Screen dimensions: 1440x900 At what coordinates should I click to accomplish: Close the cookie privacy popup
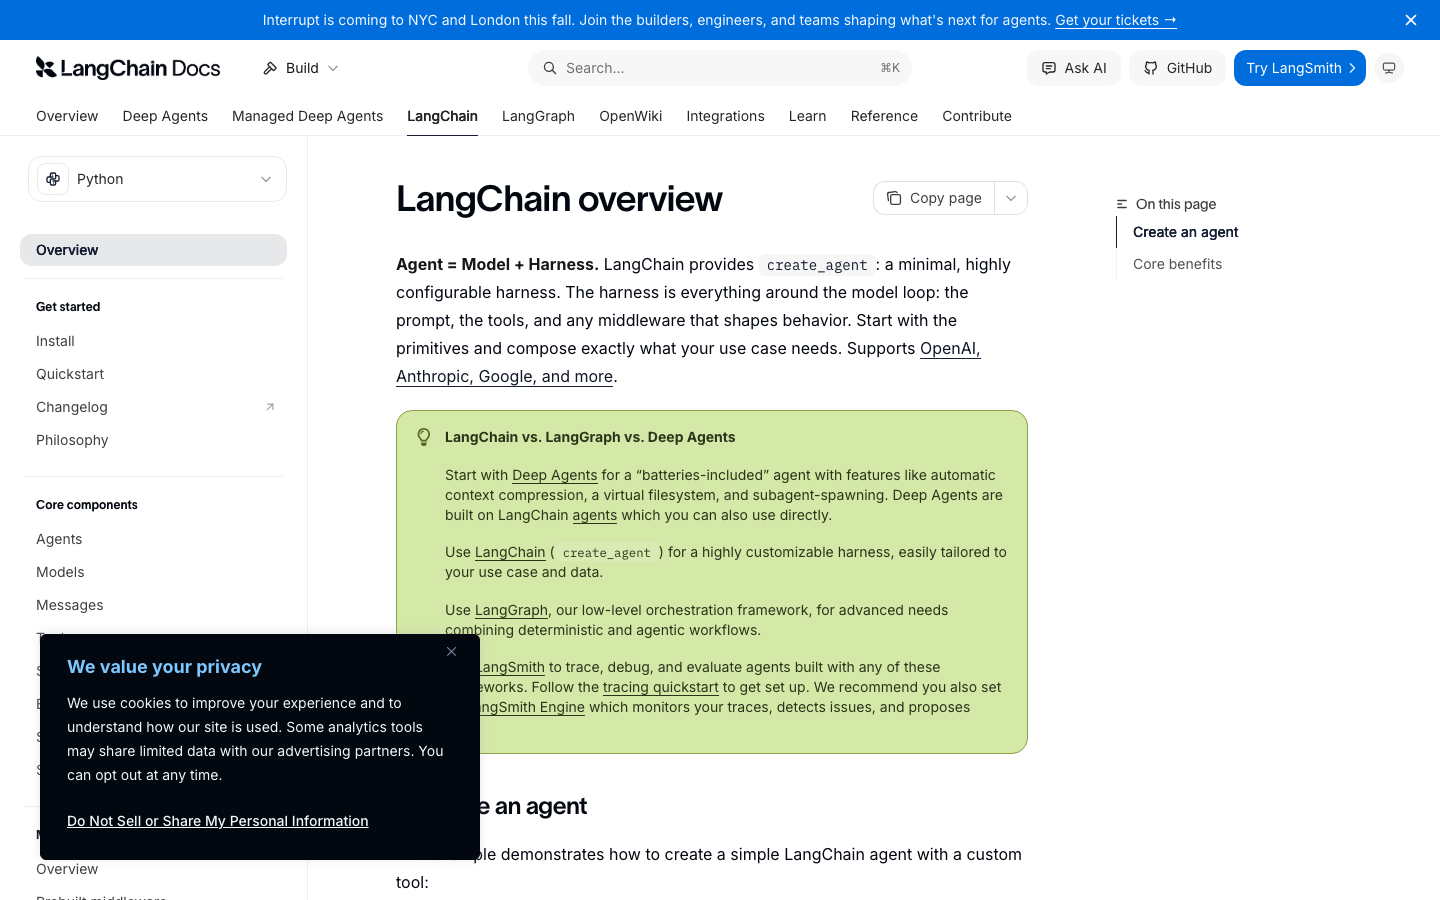coord(451,652)
